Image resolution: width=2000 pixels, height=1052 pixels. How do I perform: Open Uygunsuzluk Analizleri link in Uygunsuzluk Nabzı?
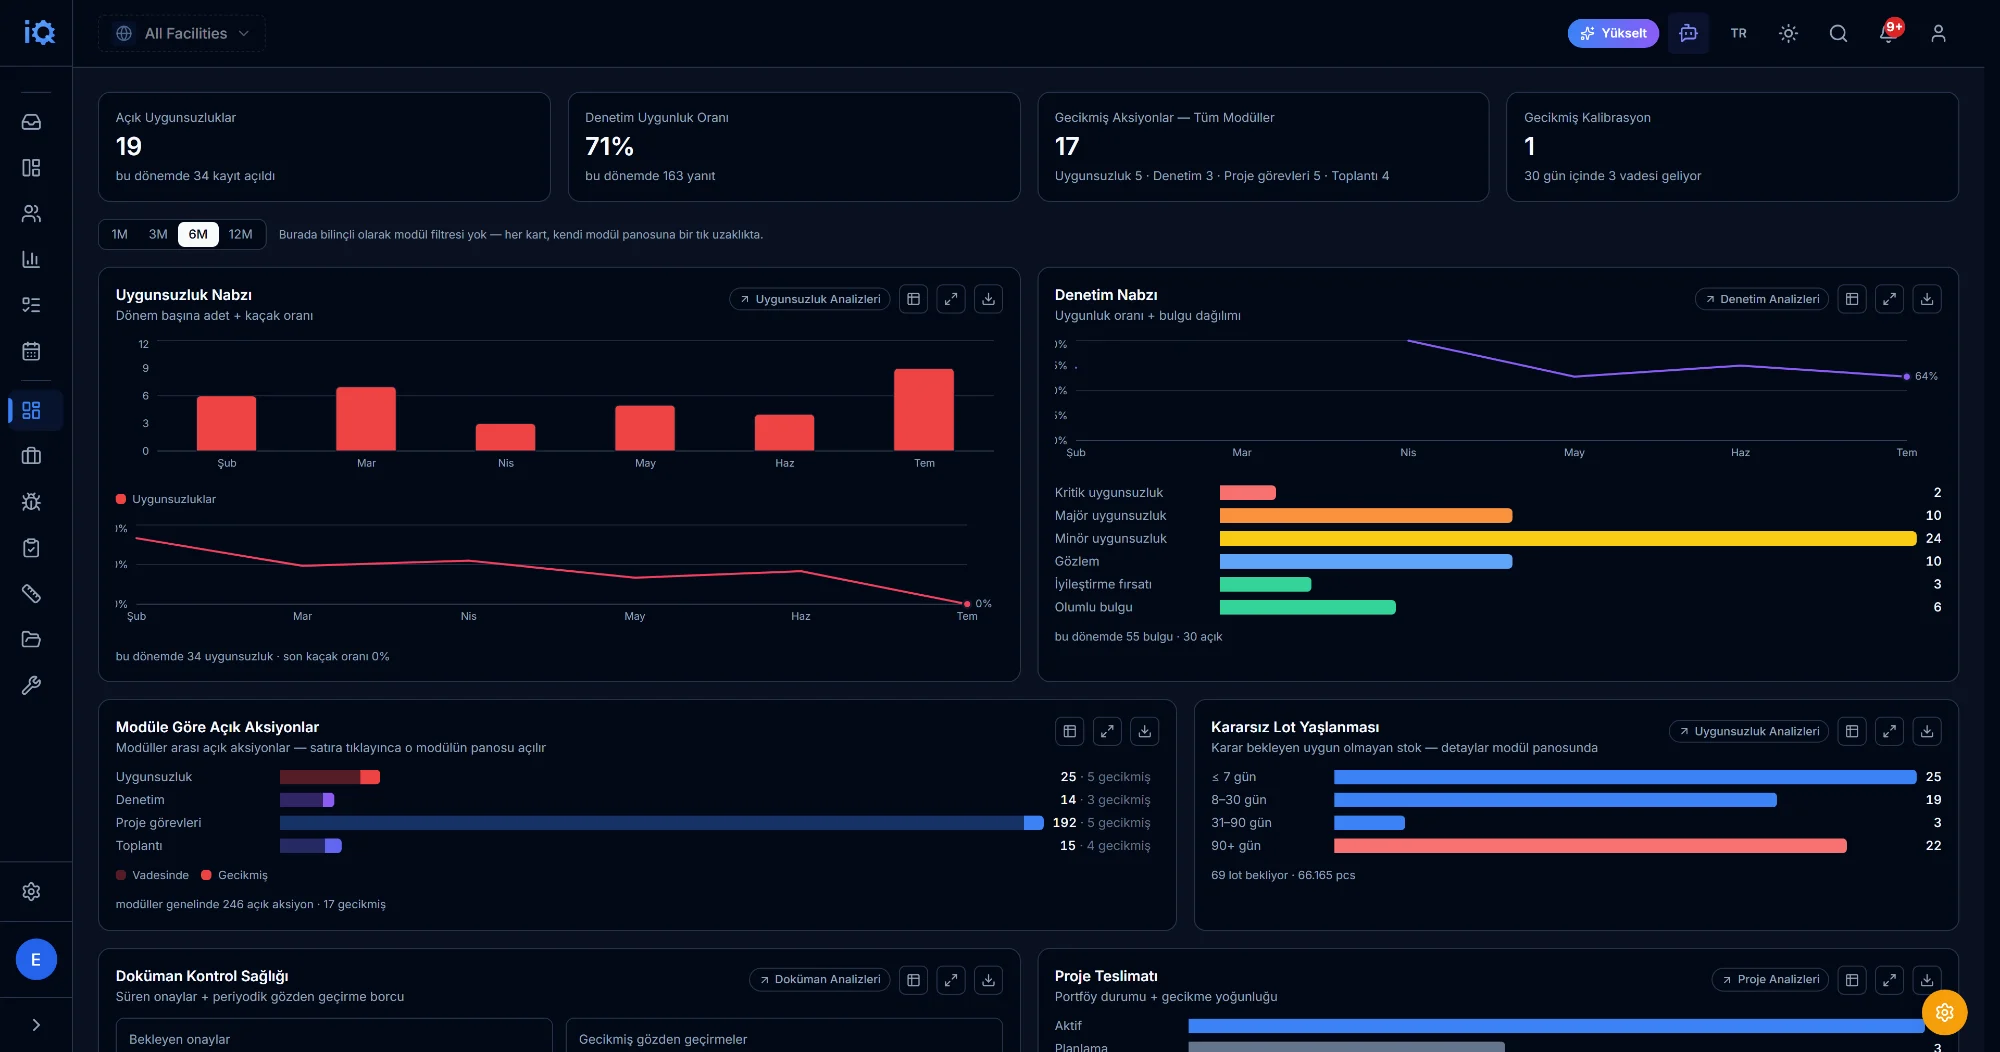(x=810, y=299)
